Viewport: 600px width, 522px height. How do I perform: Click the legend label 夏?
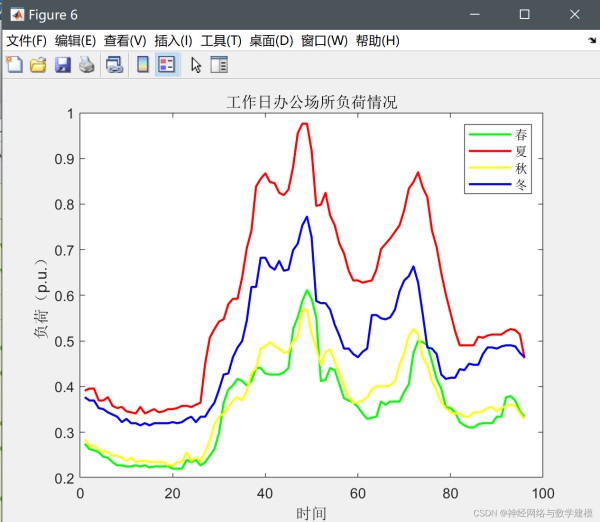521,151
